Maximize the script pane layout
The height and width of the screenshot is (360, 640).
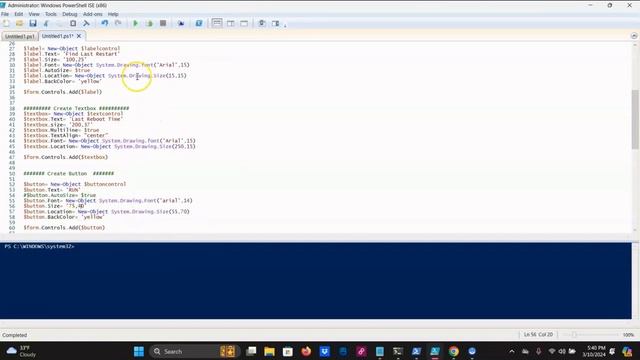coord(244,23)
